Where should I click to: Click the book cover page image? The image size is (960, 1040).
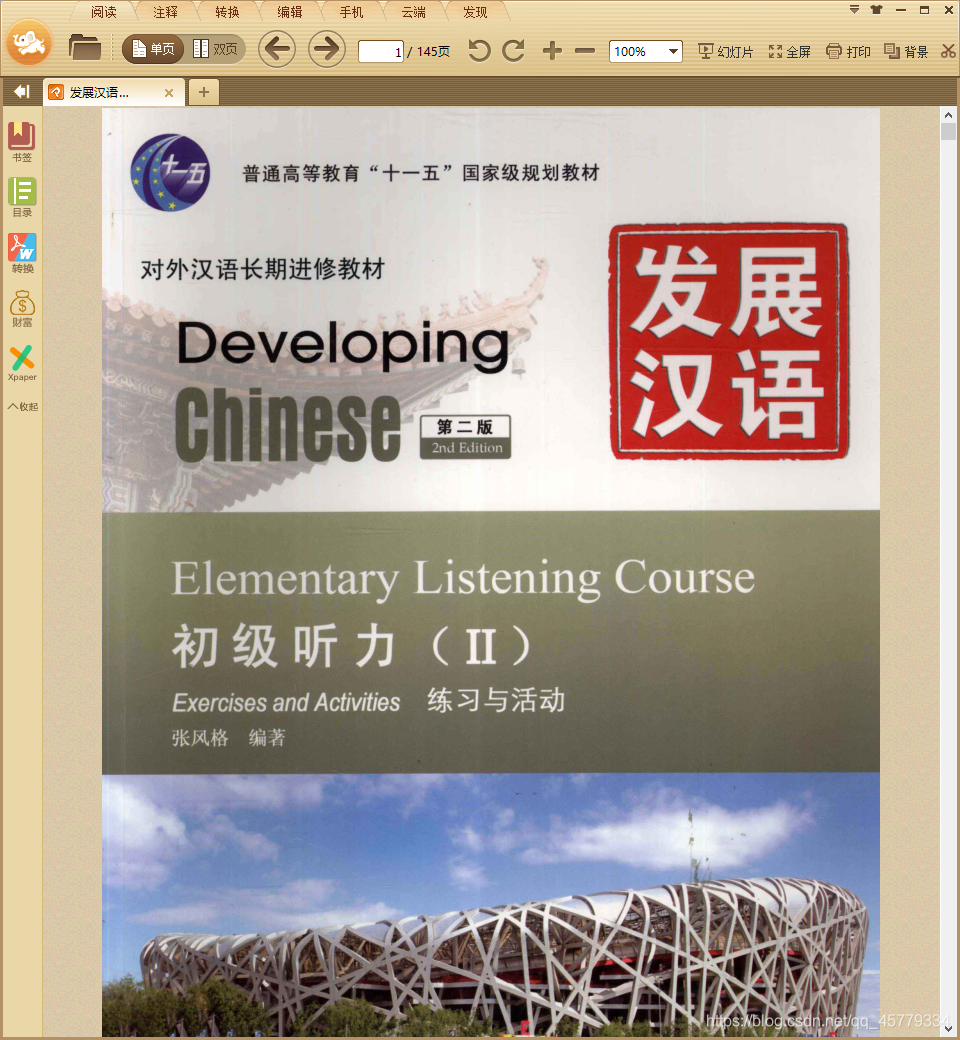[491, 573]
